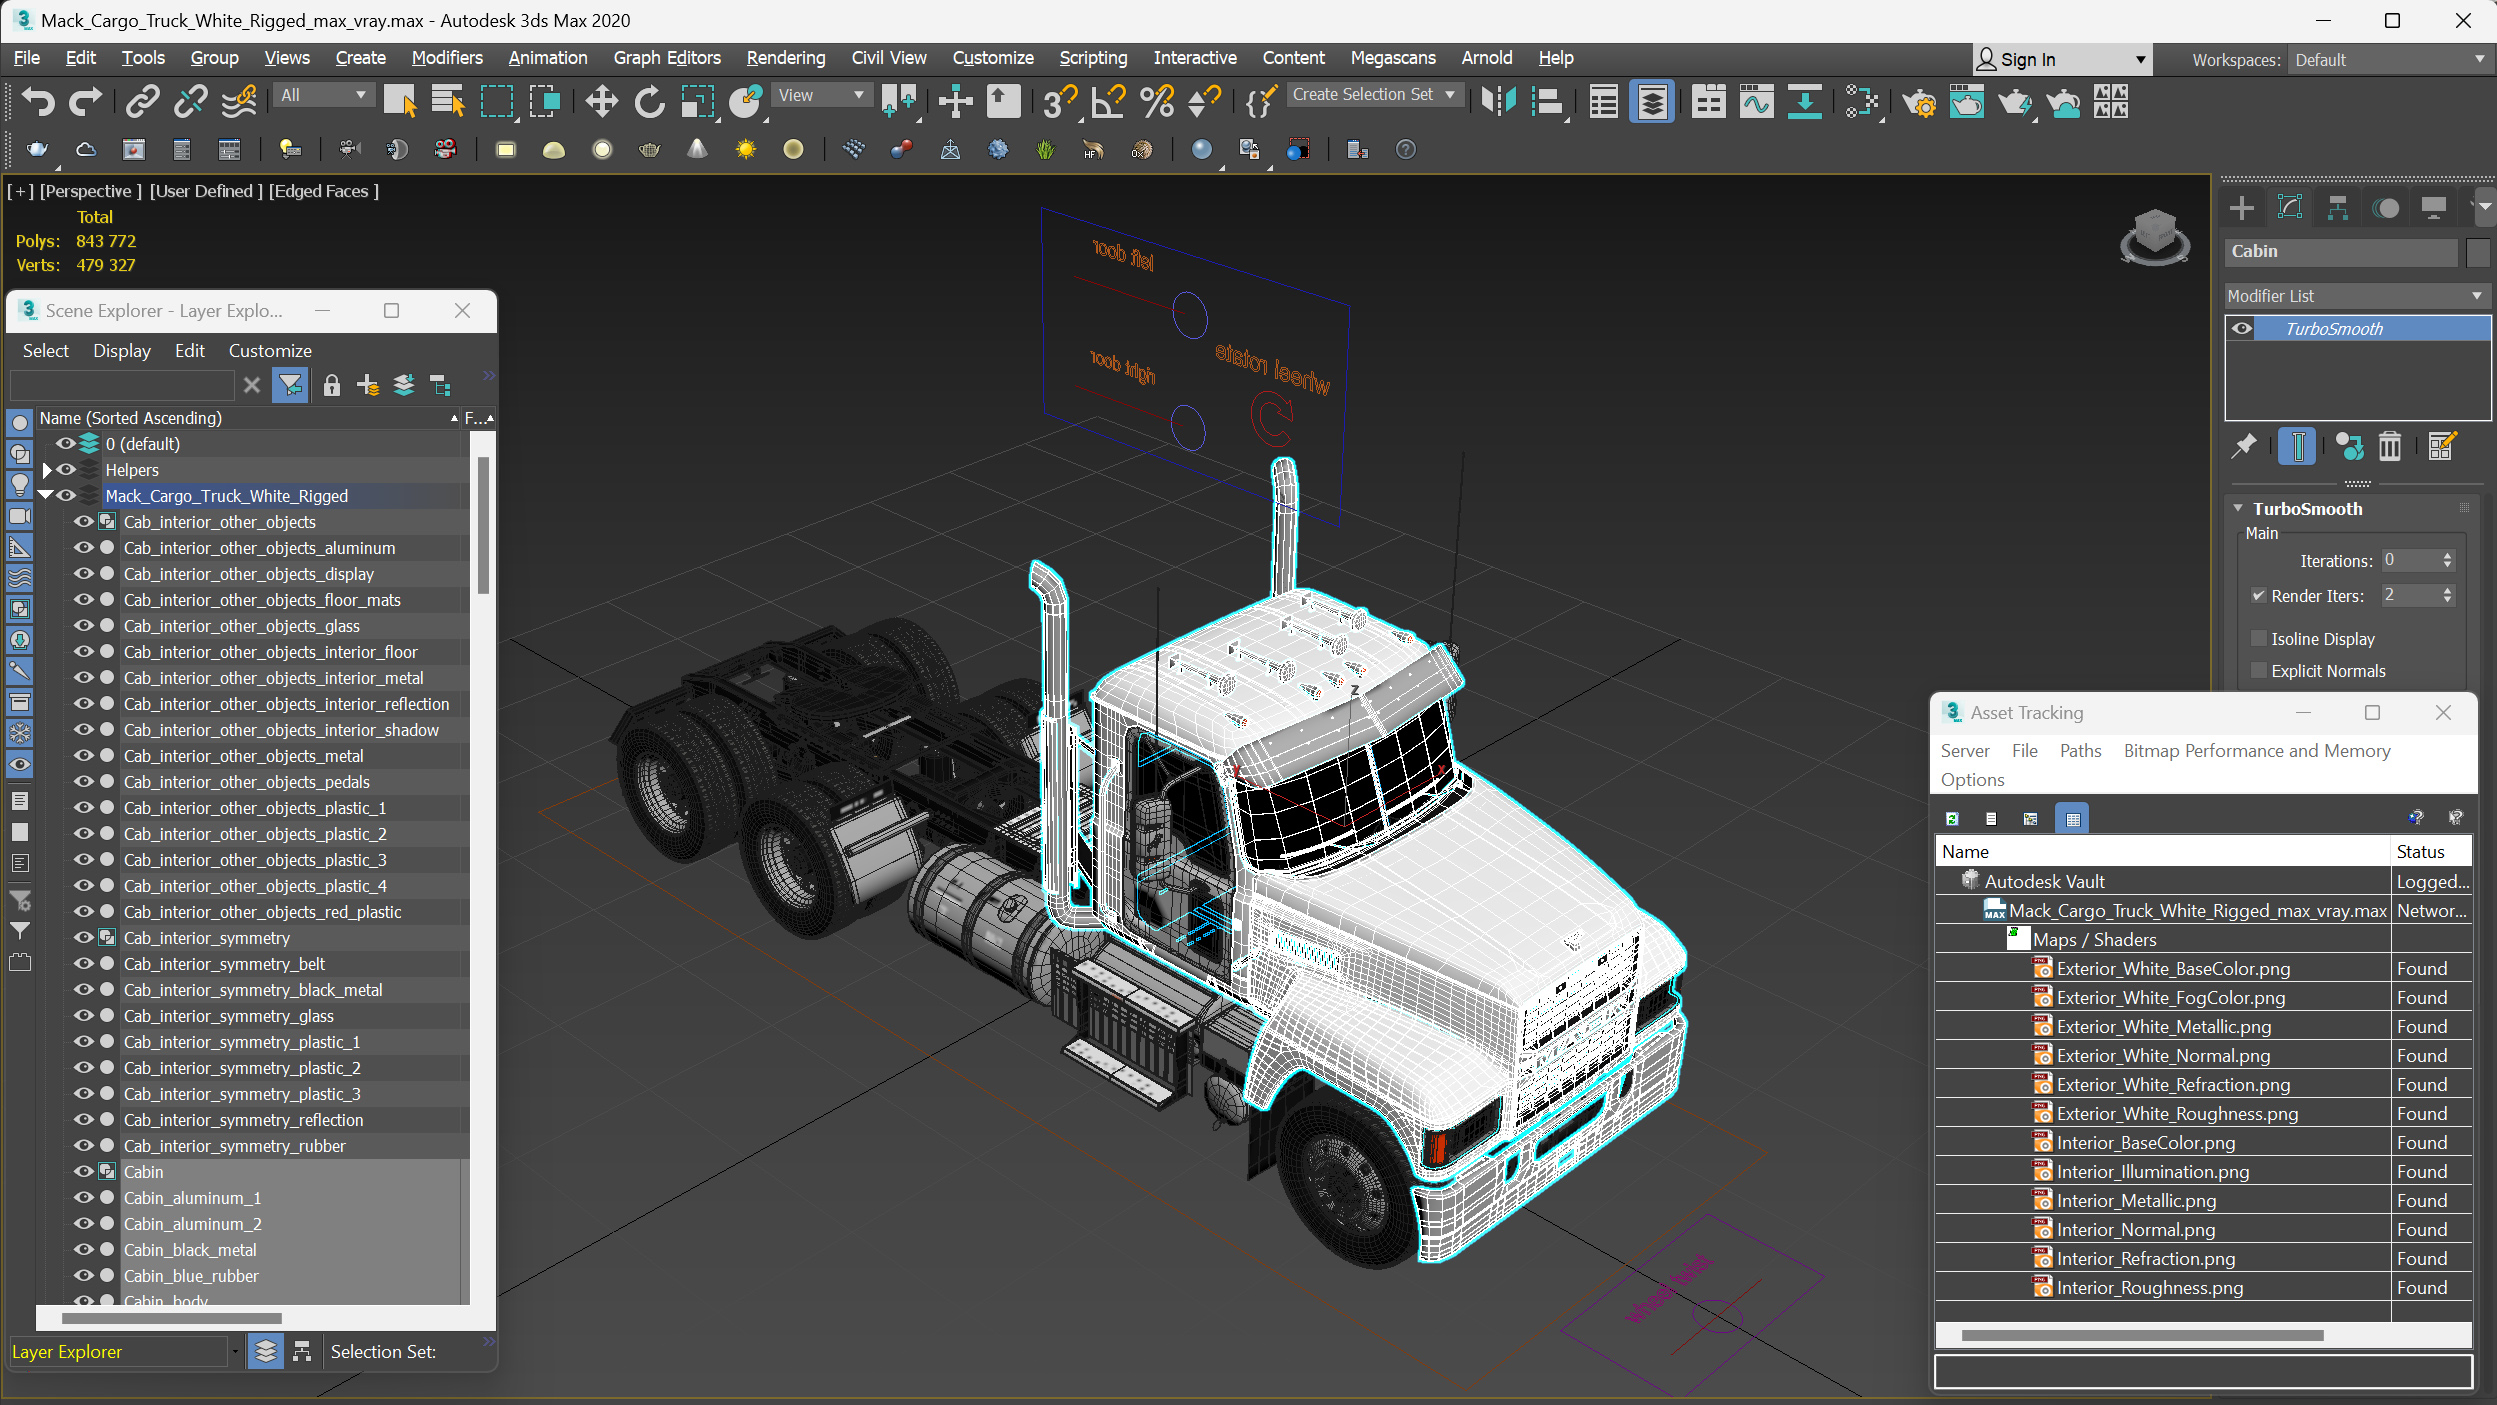This screenshot has height=1405, width=2497.
Task: Switch to the Hierarchy panel tab
Action: pyautogui.click(x=2338, y=208)
